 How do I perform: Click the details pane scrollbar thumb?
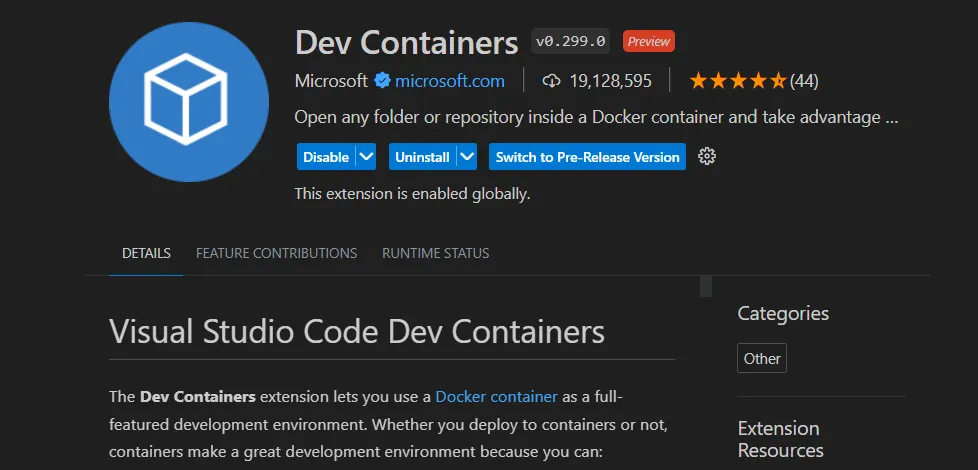click(x=706, y=287)
